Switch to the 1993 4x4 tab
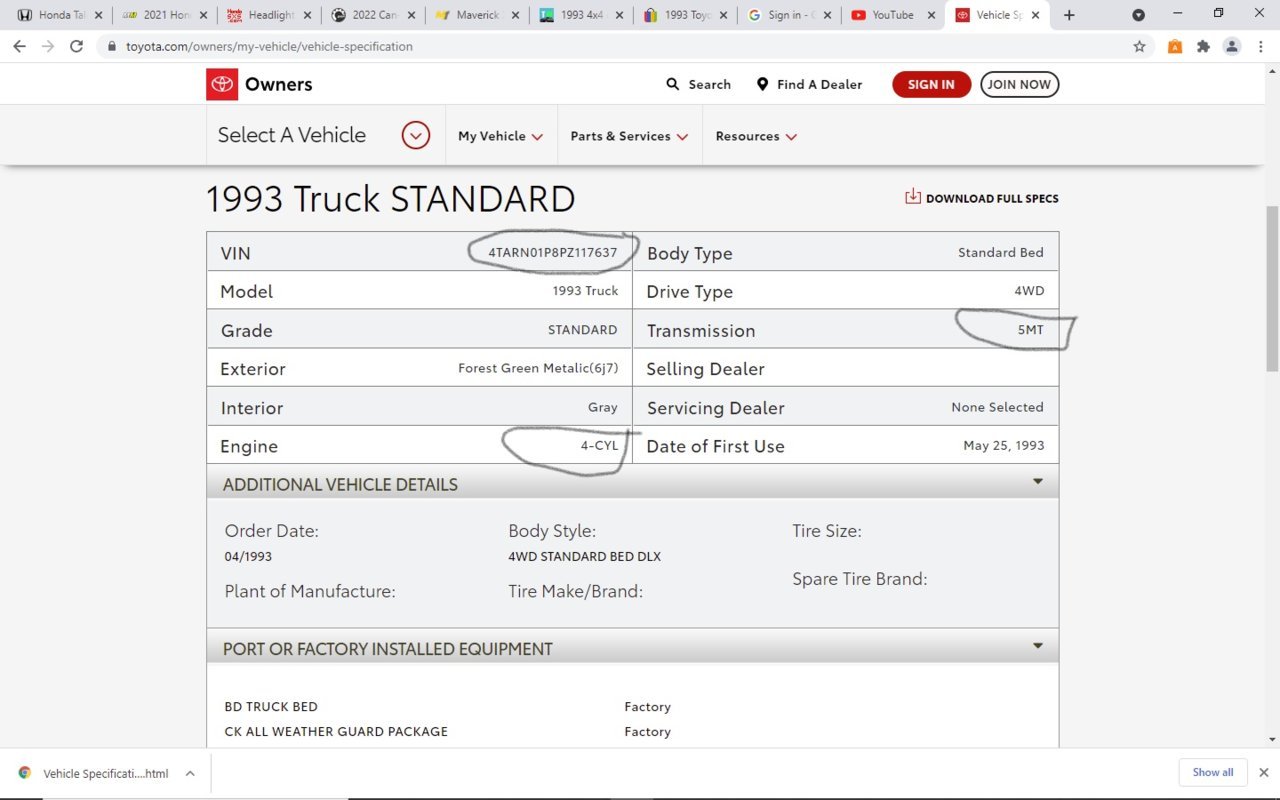The height and width of the screenshot is (800, 1280). pos(583,15)
